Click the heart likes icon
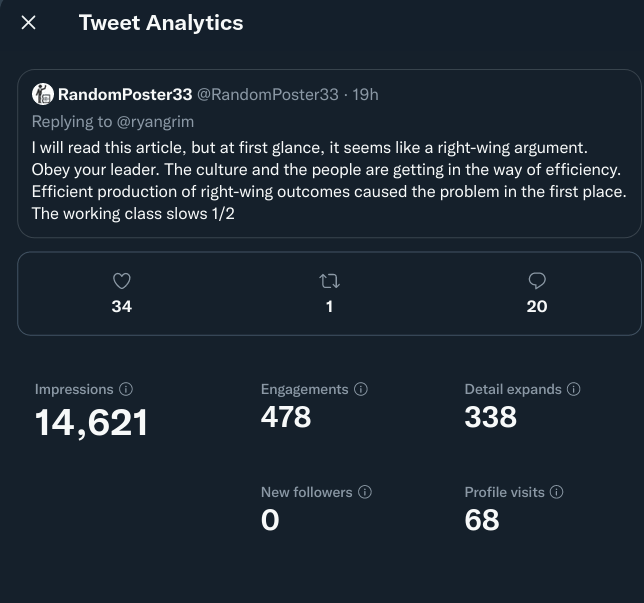This screenshot has height=603, width=644. tap(121, 282)
